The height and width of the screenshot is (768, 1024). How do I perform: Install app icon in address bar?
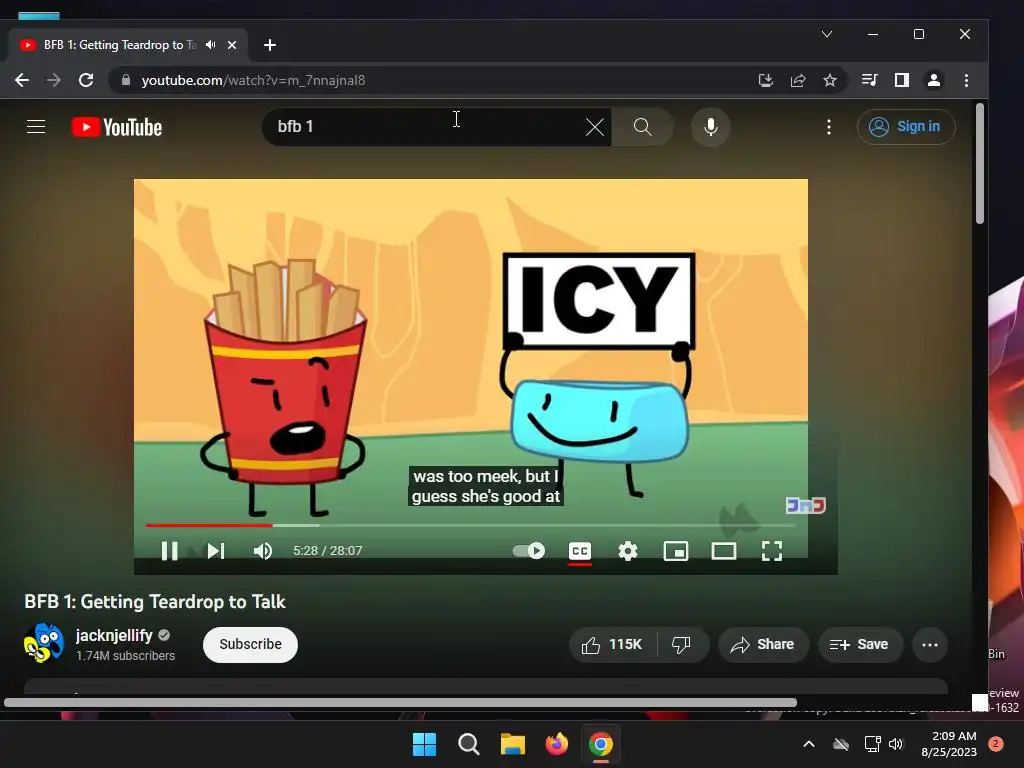(x=765, y=80)
